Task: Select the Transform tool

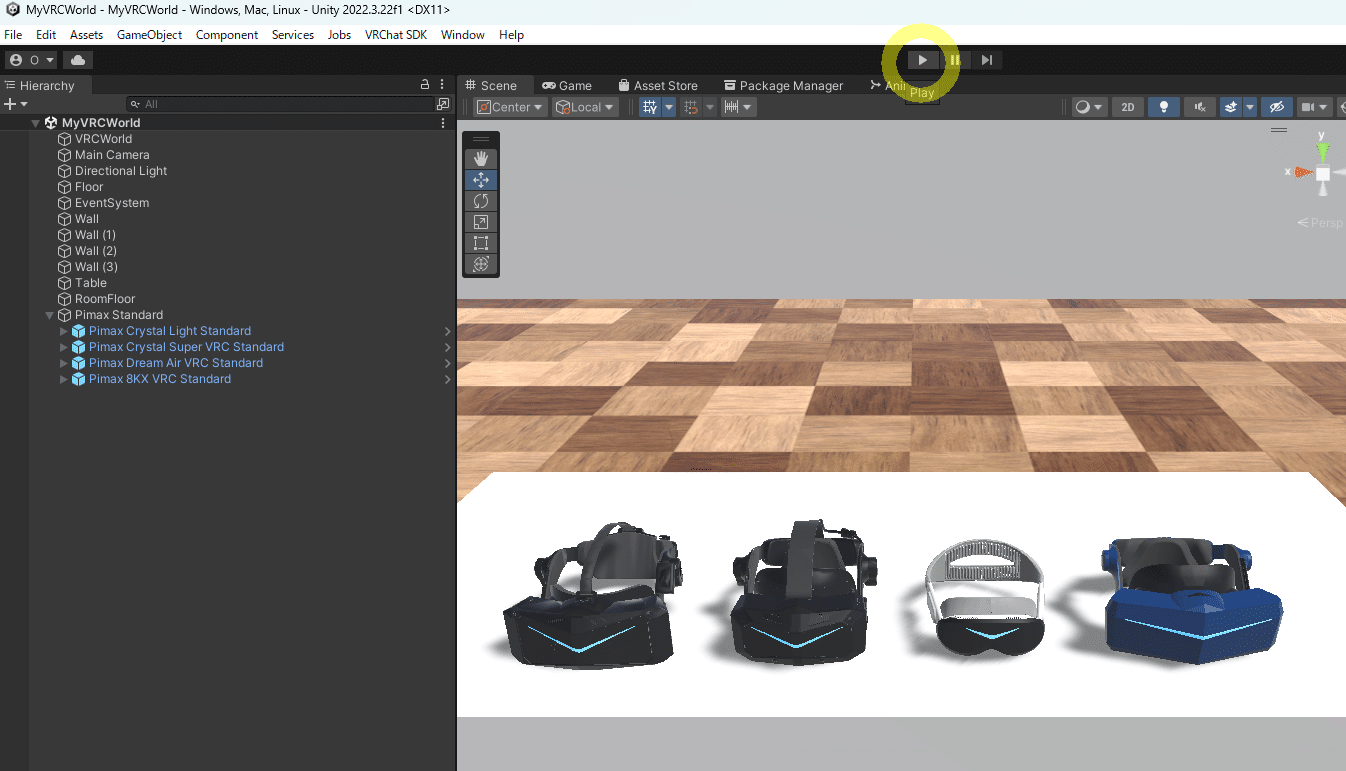Action: click(481, 264)
